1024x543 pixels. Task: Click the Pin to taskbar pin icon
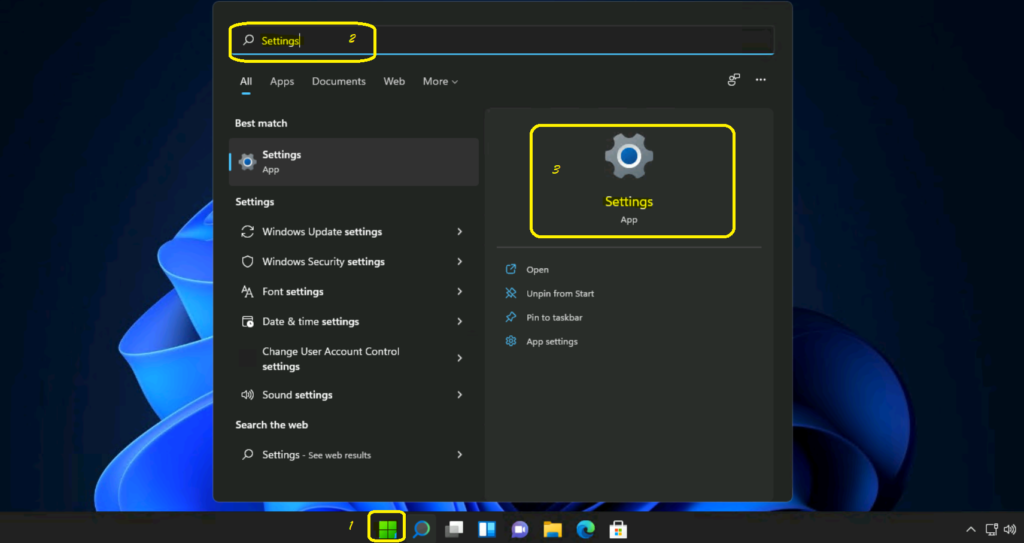511,318
